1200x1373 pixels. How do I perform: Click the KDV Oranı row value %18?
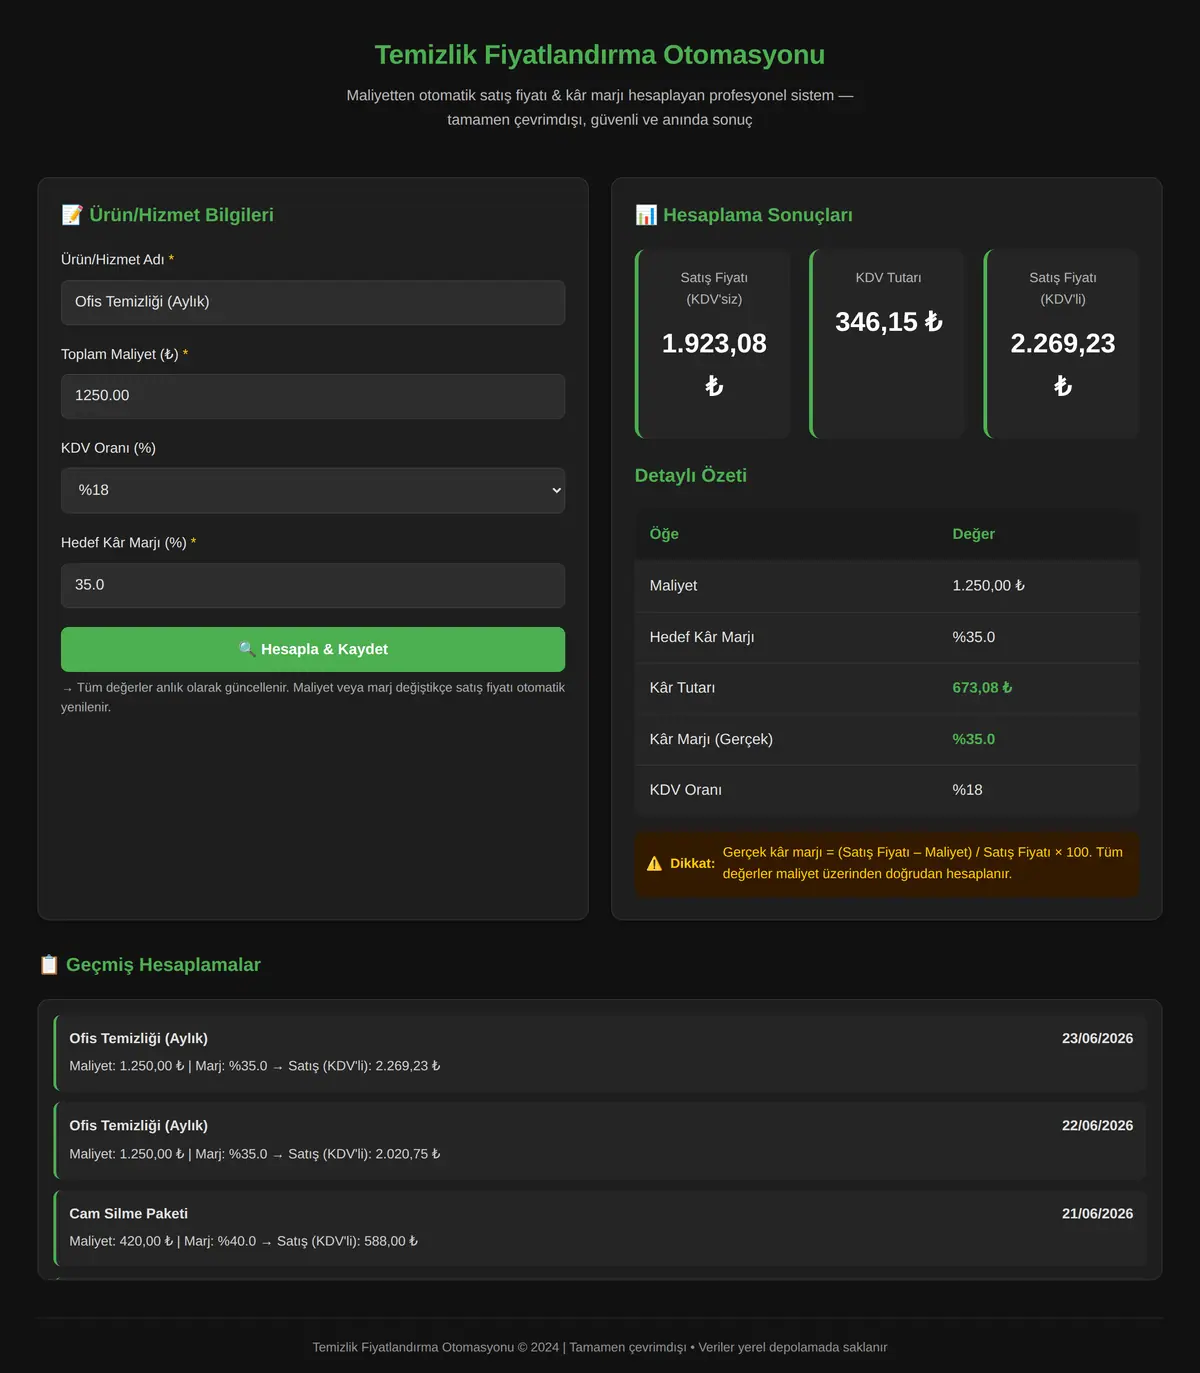pos(967,790)
